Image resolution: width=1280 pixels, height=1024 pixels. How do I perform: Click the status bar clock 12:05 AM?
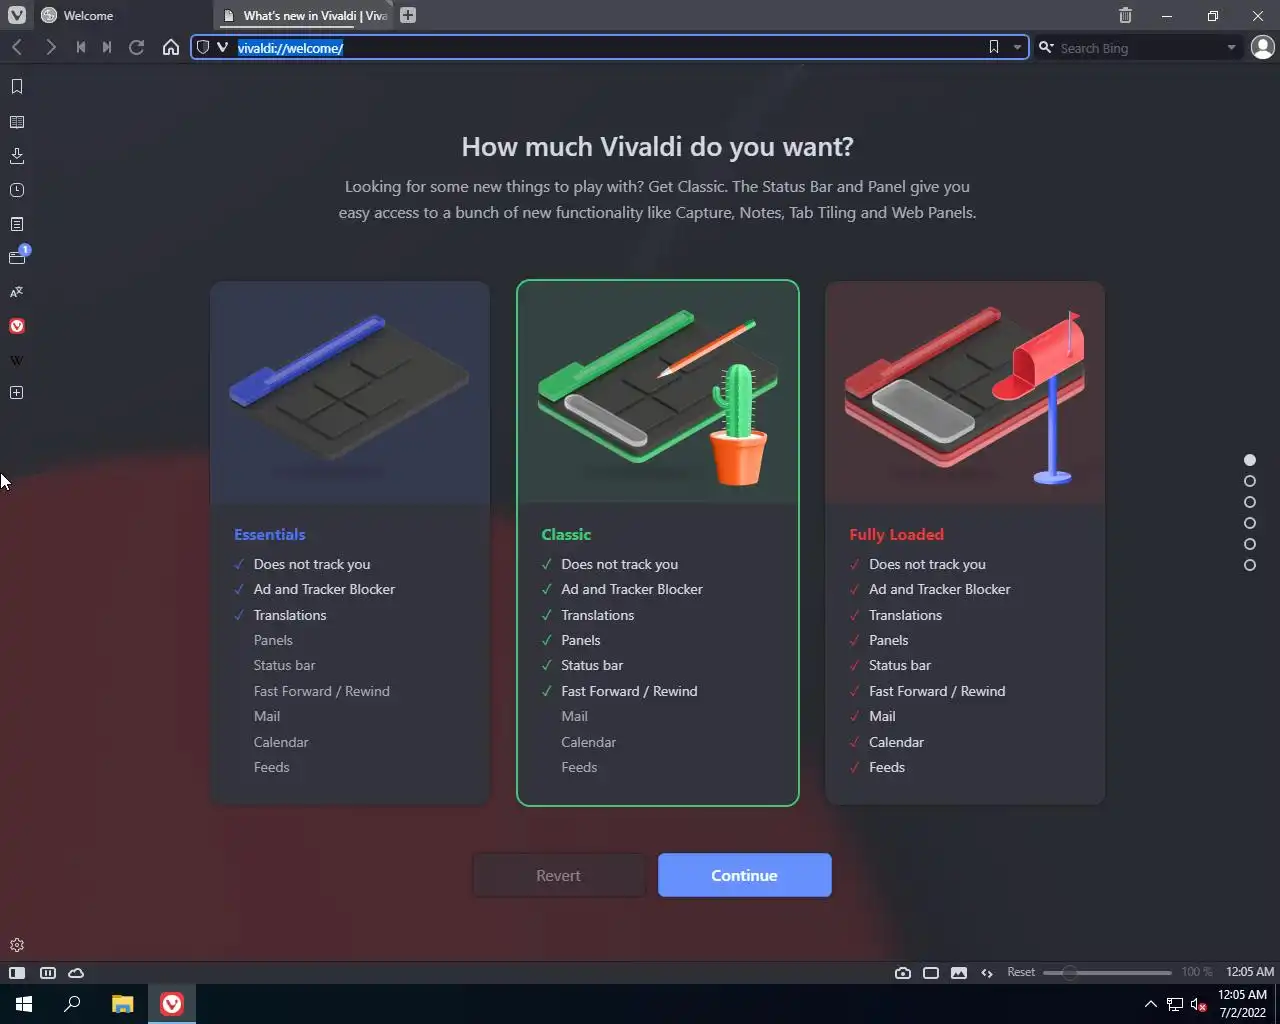click(1250, 972)
